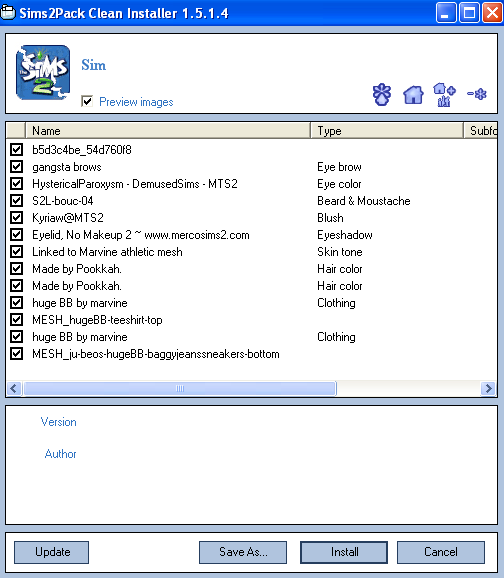Maximize the Clean Installer window
Viewport: 504px width, 578px height.
(469, 13)
